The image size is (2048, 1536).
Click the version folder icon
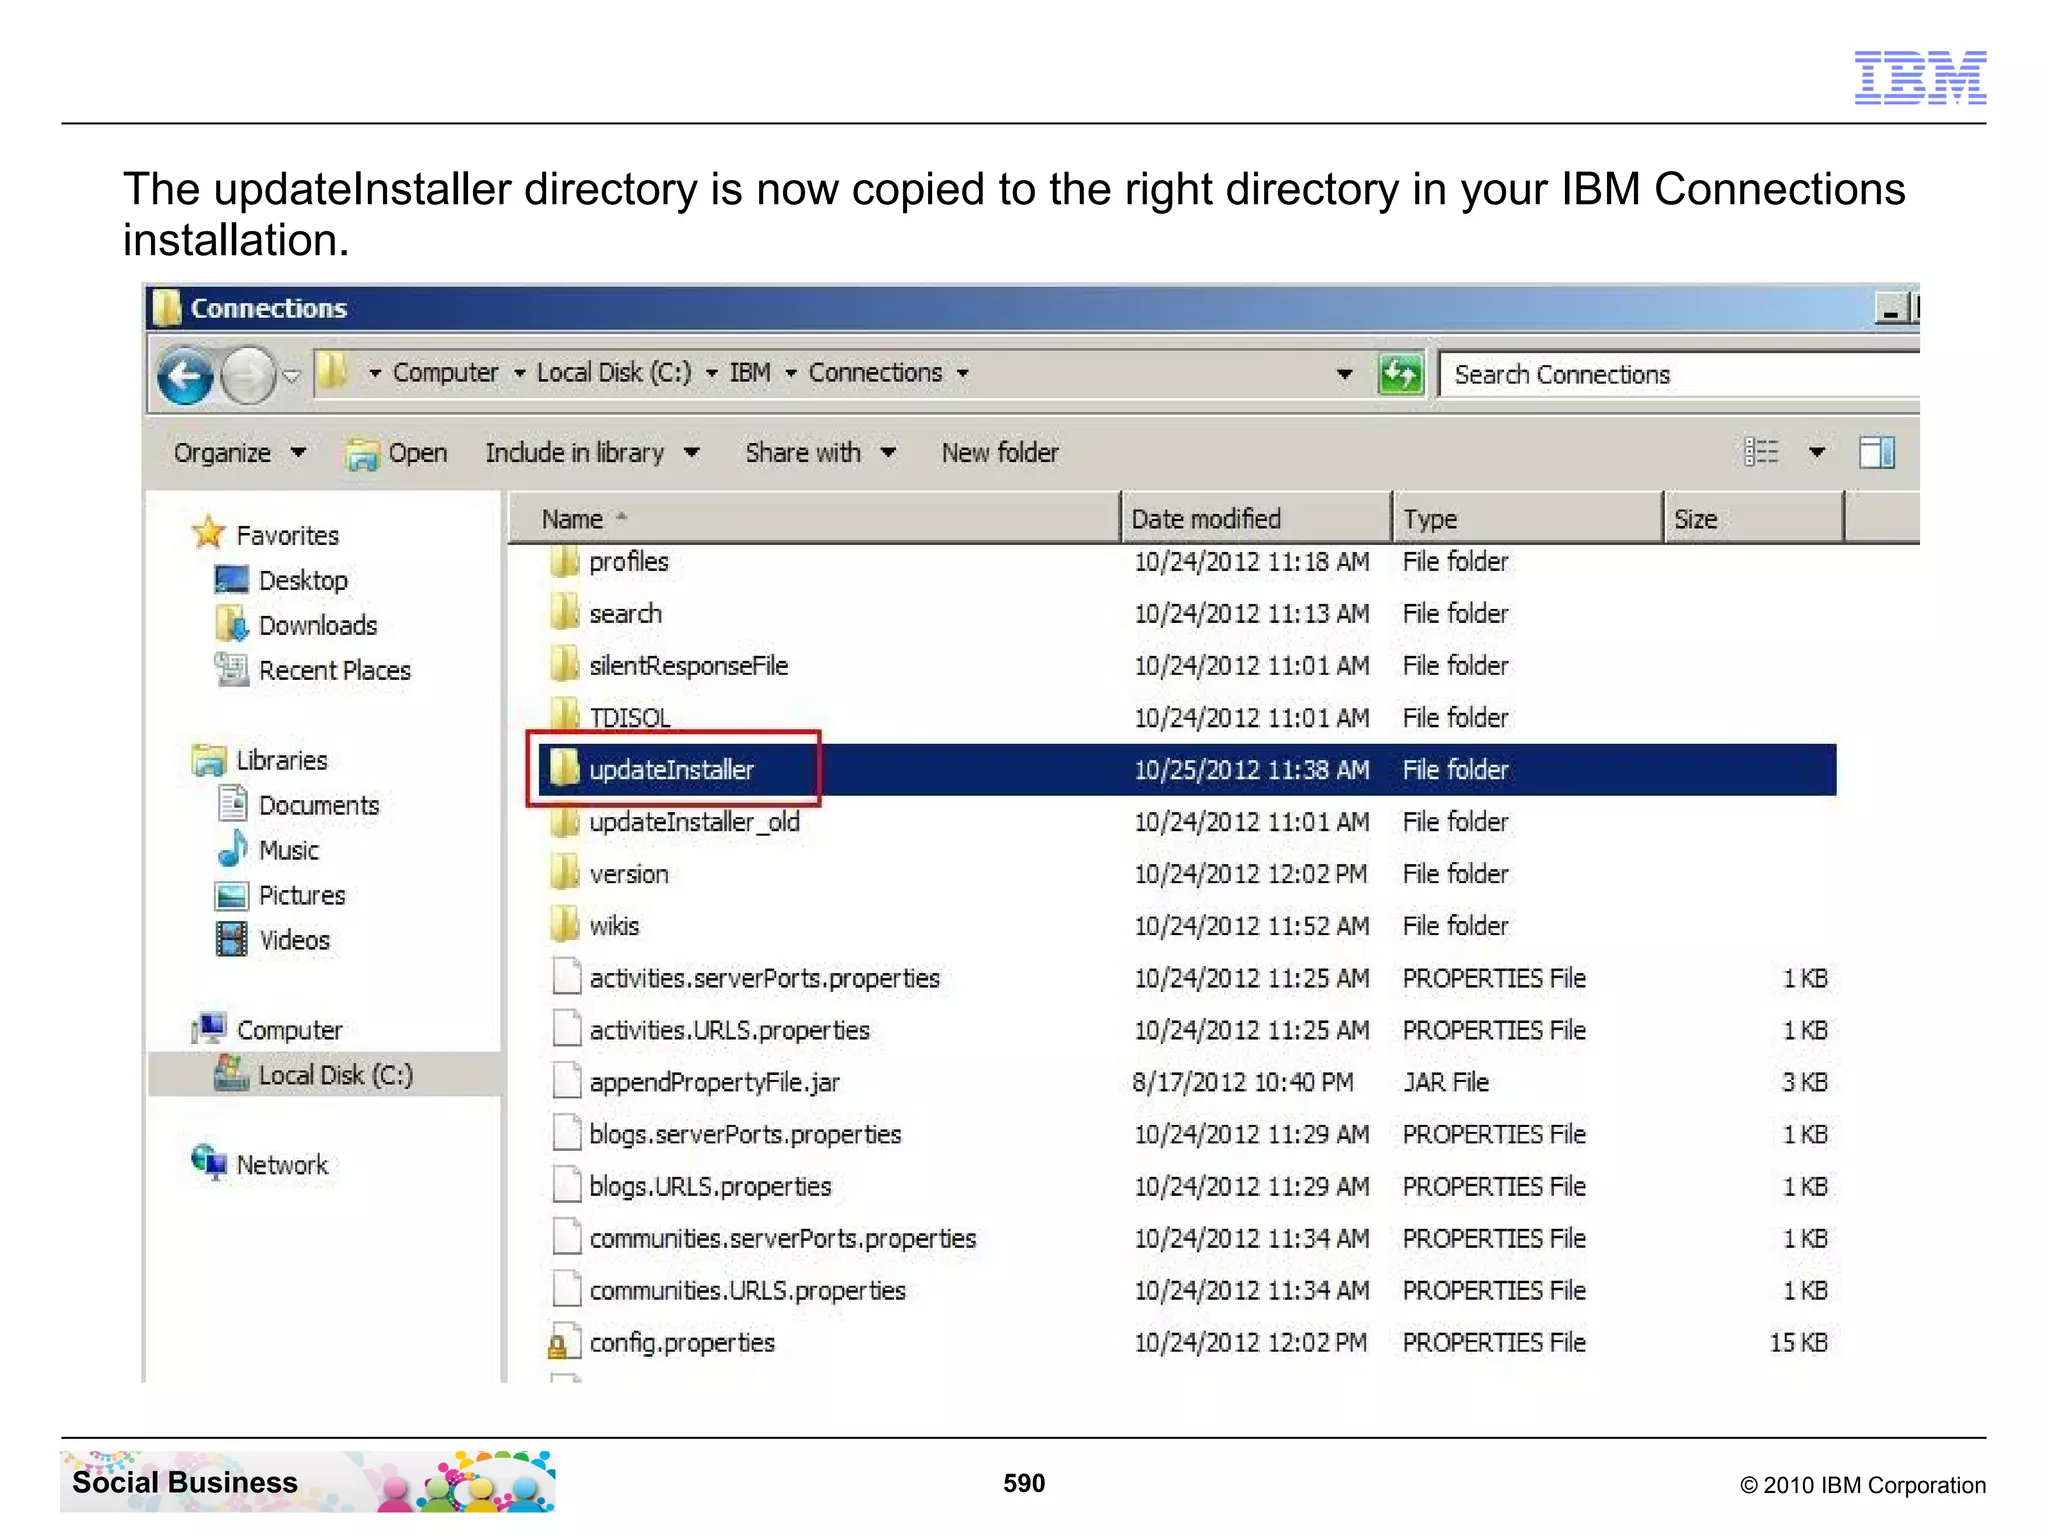point(565,873)
